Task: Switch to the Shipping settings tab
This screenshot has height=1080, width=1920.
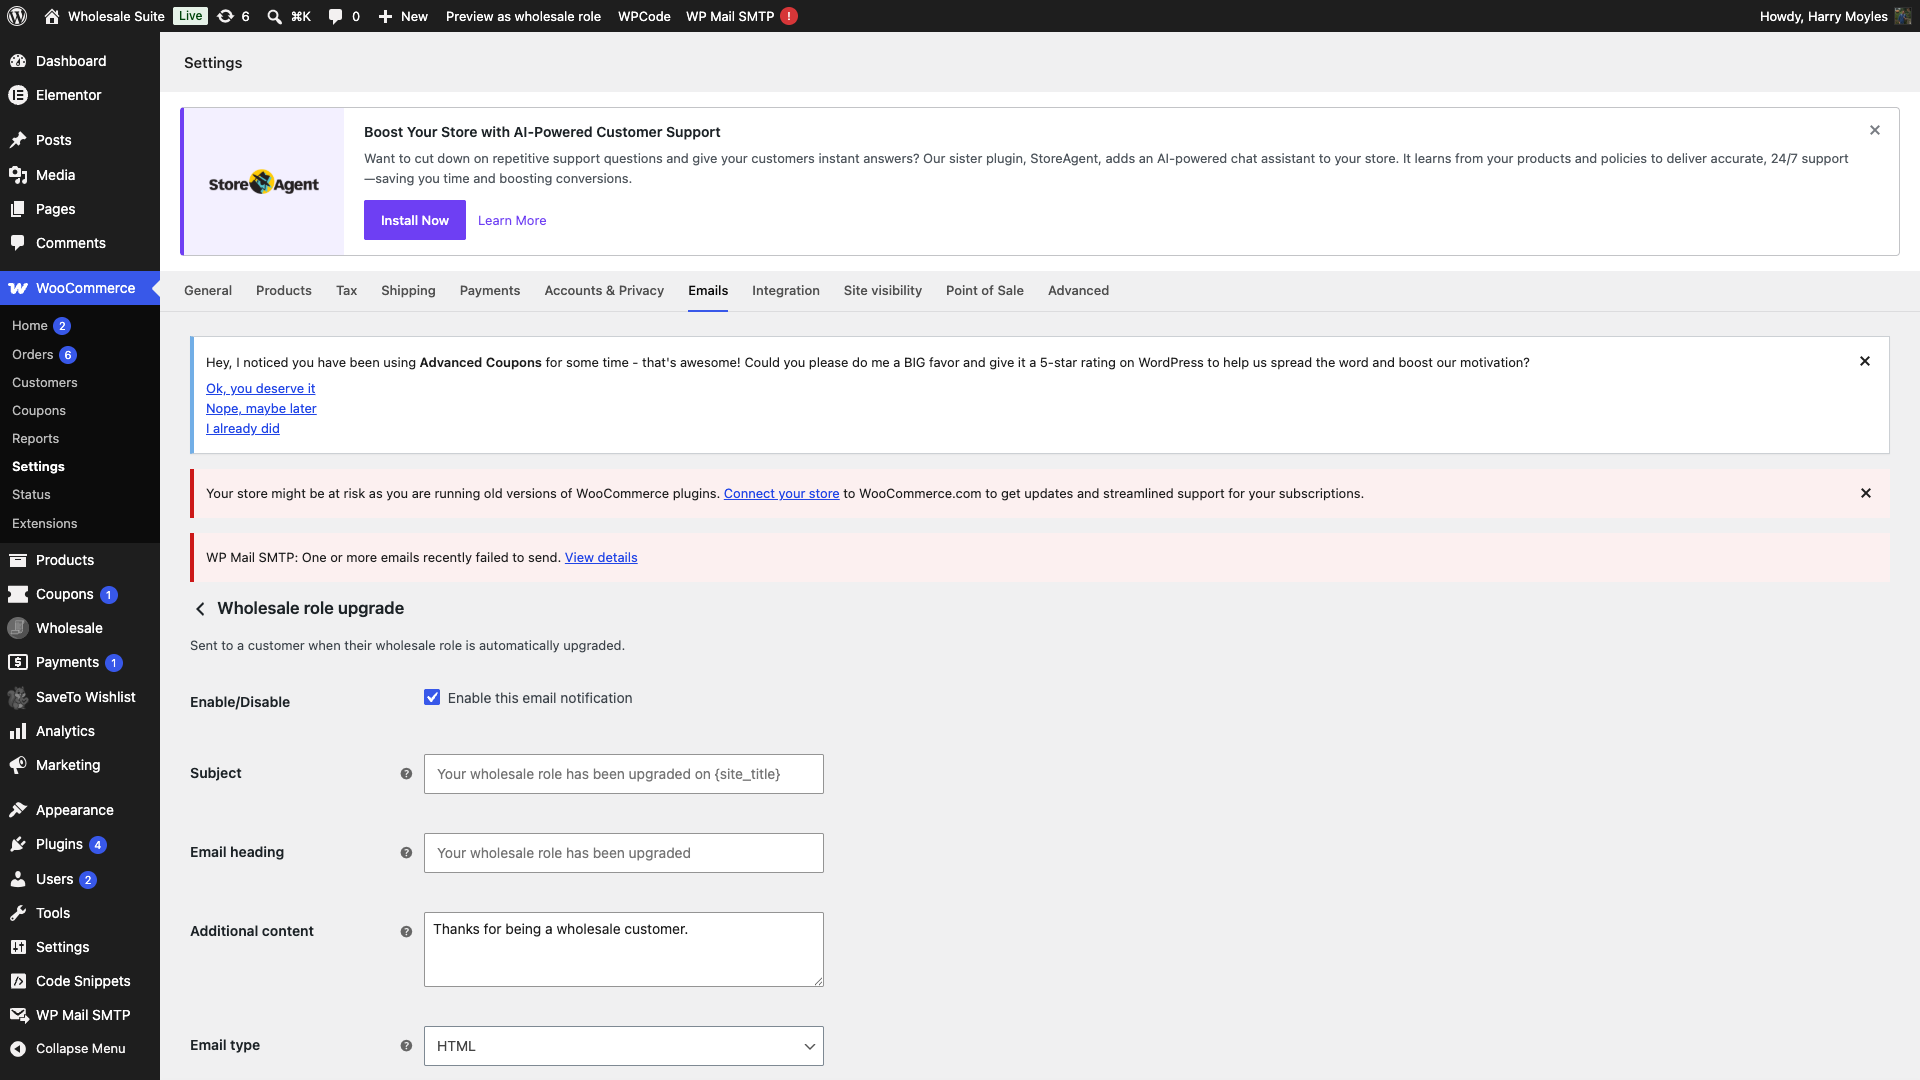Action: (408, 291)
